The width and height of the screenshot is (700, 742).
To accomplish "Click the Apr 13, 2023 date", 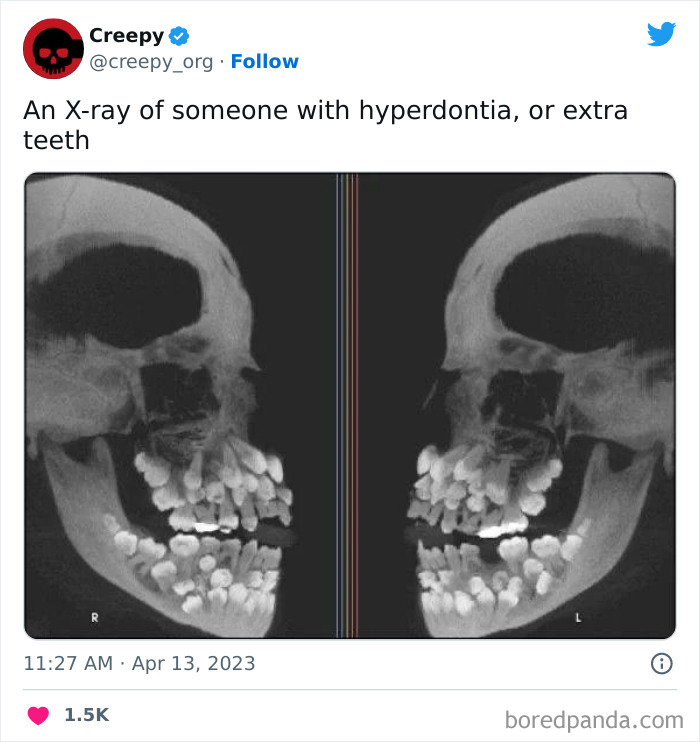I will 193,663.
